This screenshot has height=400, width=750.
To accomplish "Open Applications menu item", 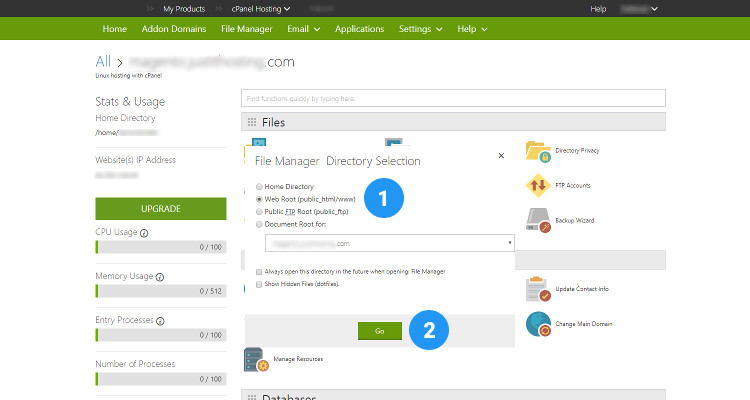I will point(359,29).
